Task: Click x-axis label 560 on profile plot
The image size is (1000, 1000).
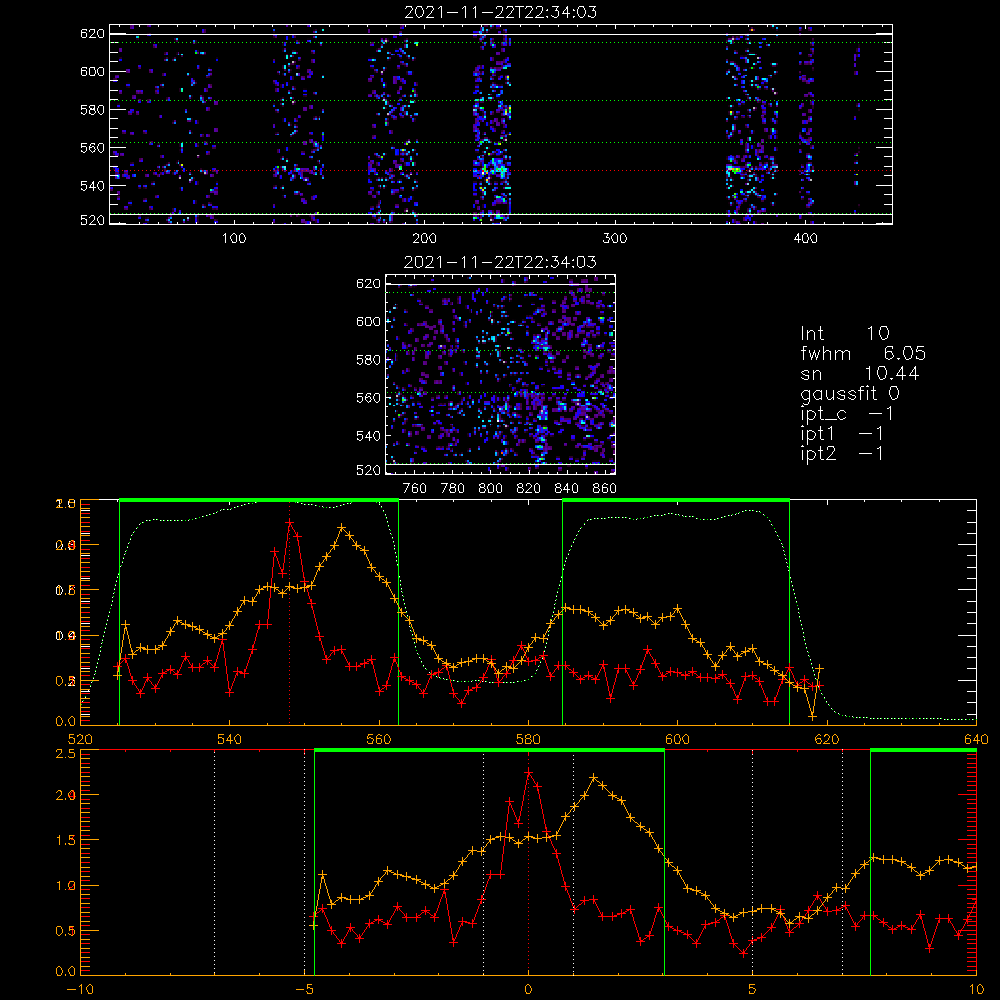Action: [x=379, y=739]
